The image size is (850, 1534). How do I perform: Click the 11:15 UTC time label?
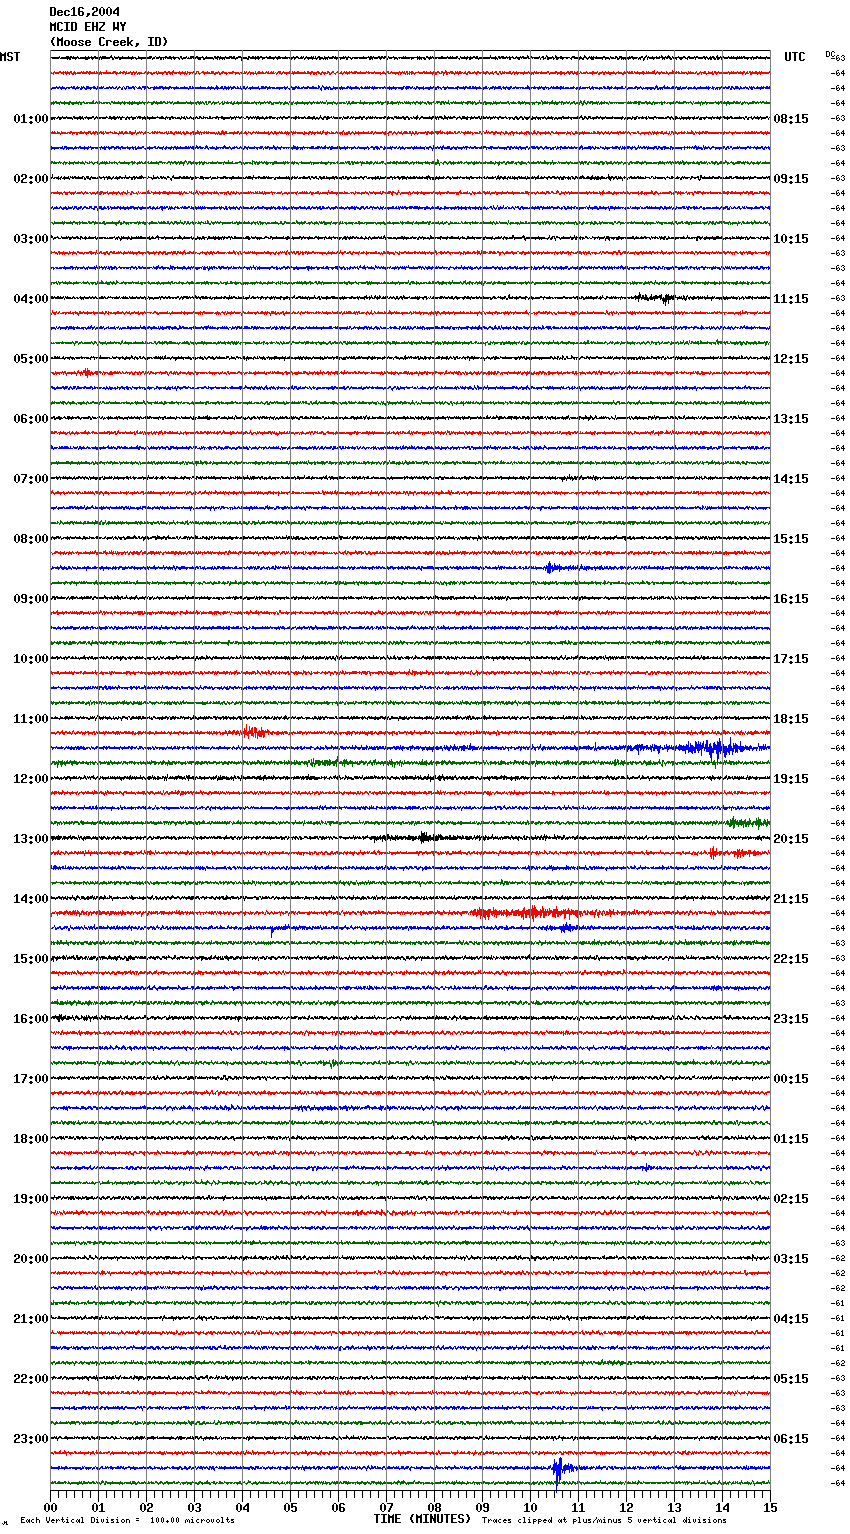(791, 299)
